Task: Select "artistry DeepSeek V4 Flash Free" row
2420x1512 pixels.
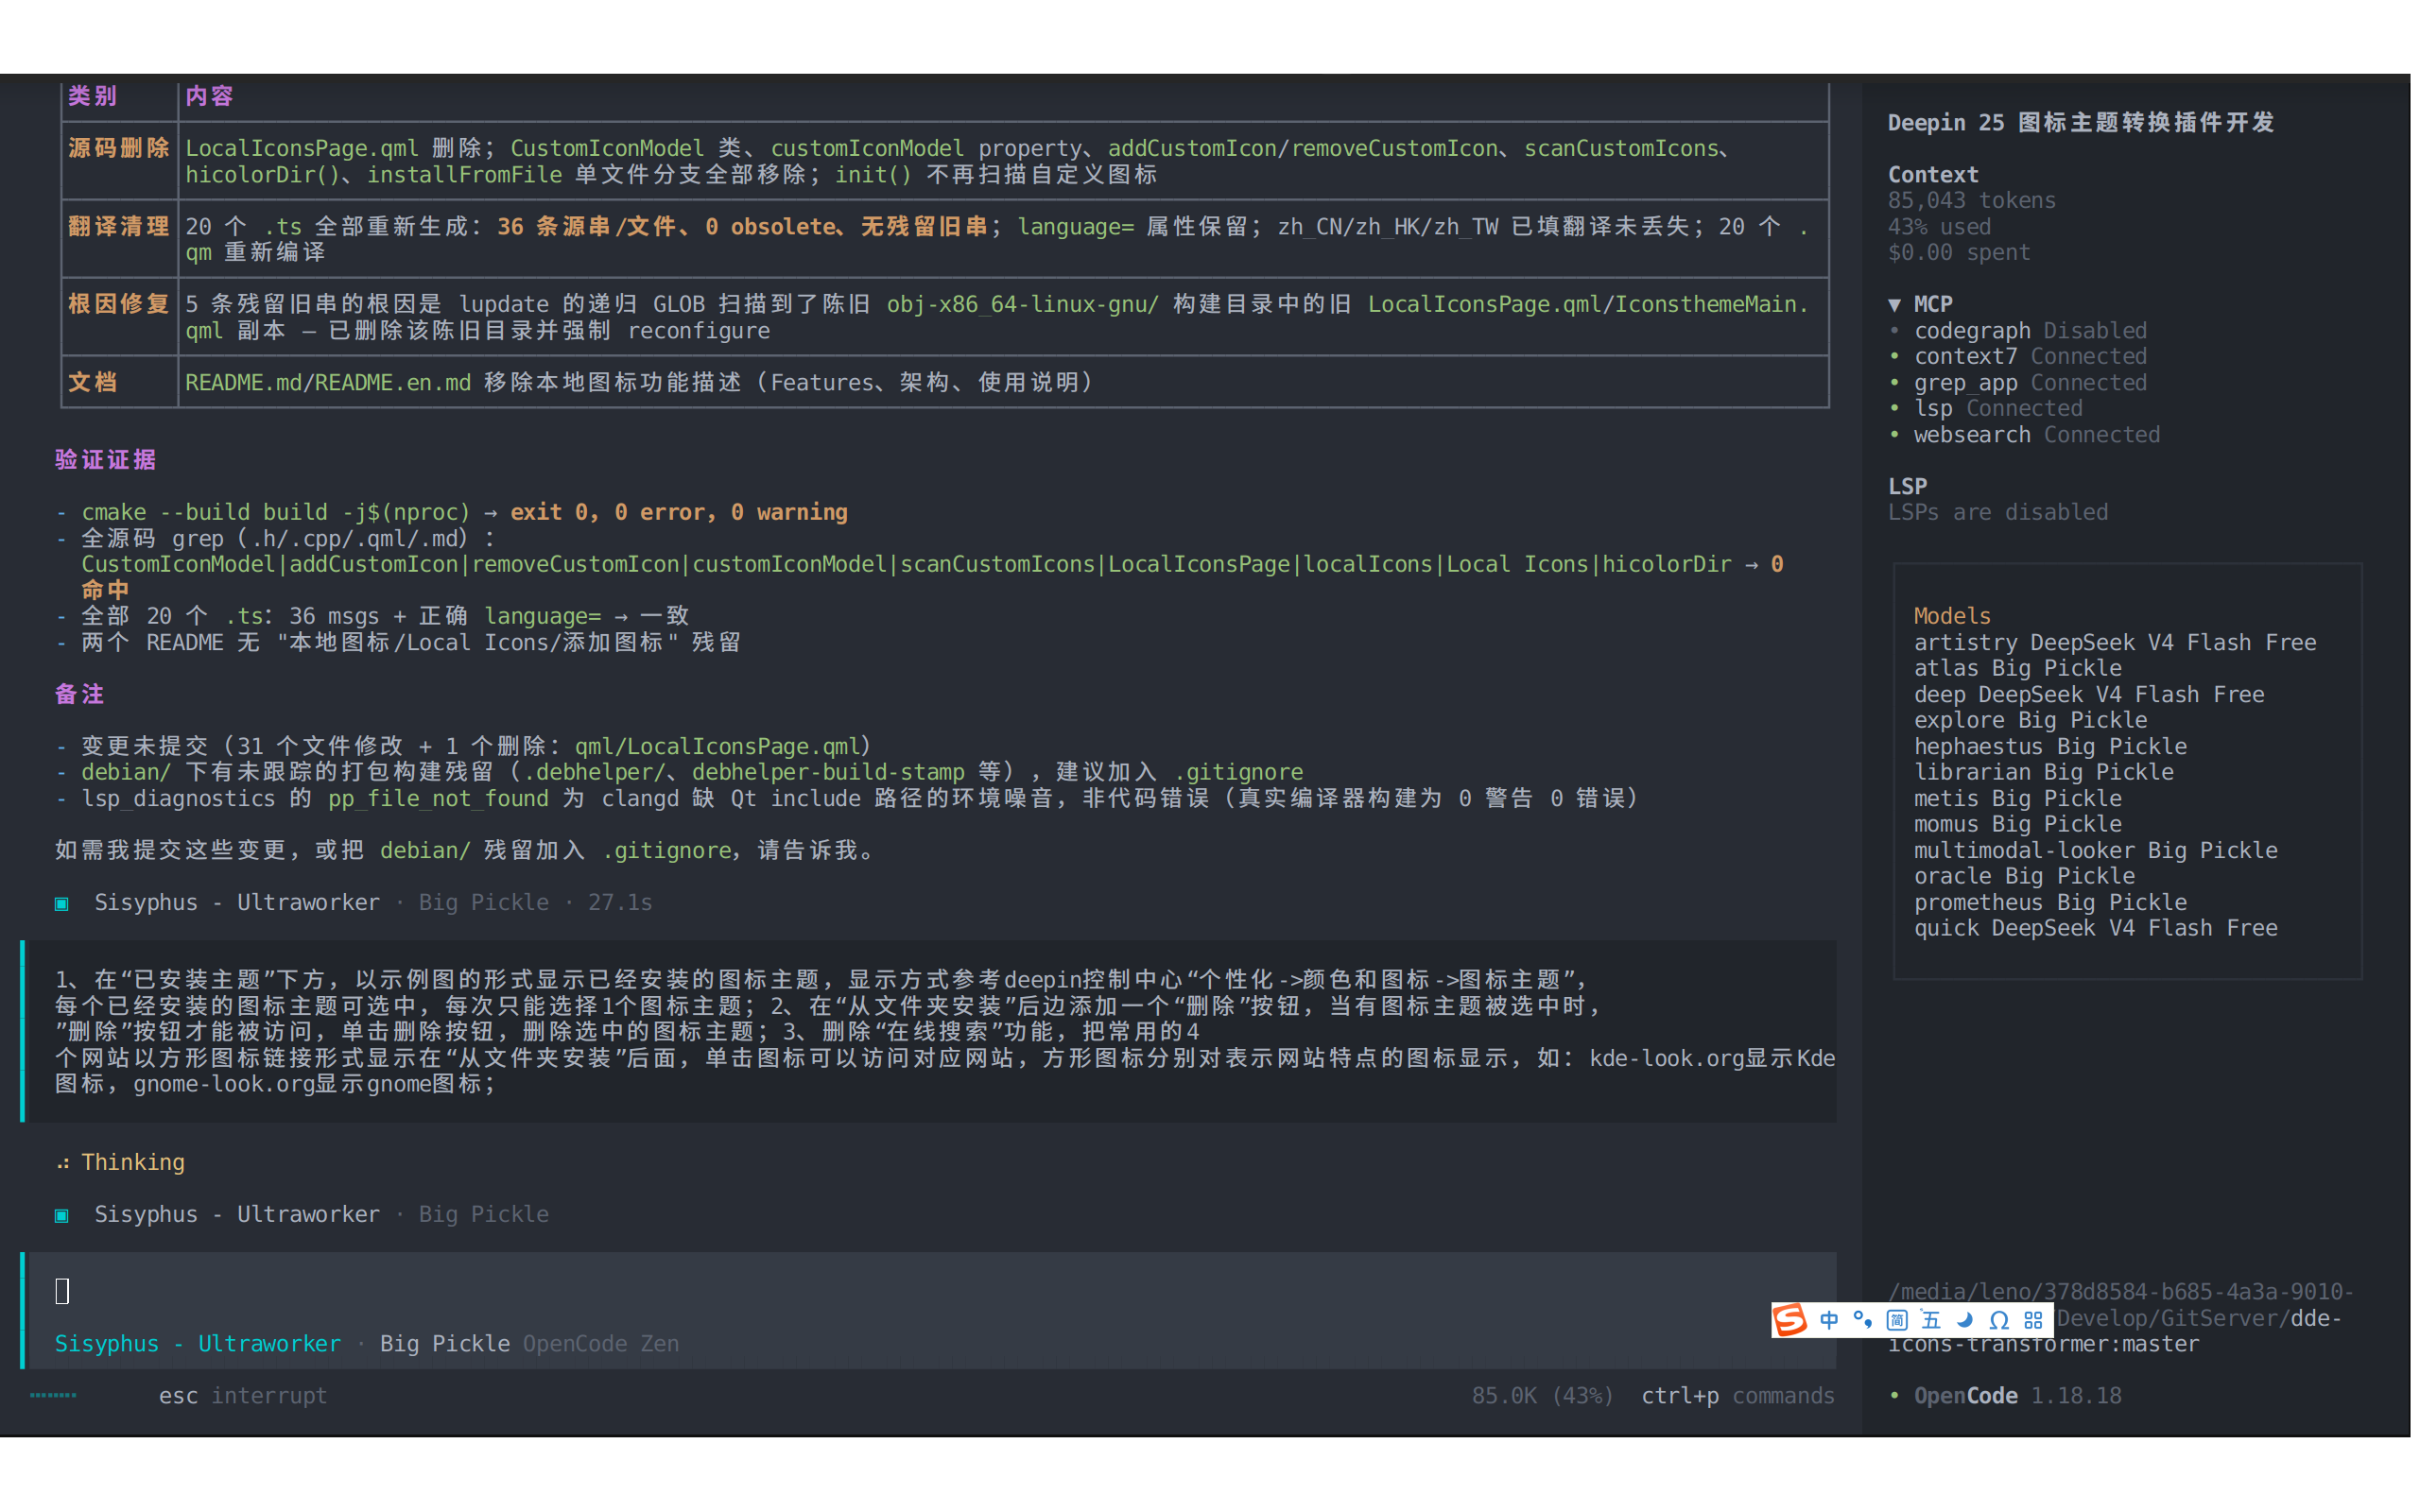Action: (2115, 642)
